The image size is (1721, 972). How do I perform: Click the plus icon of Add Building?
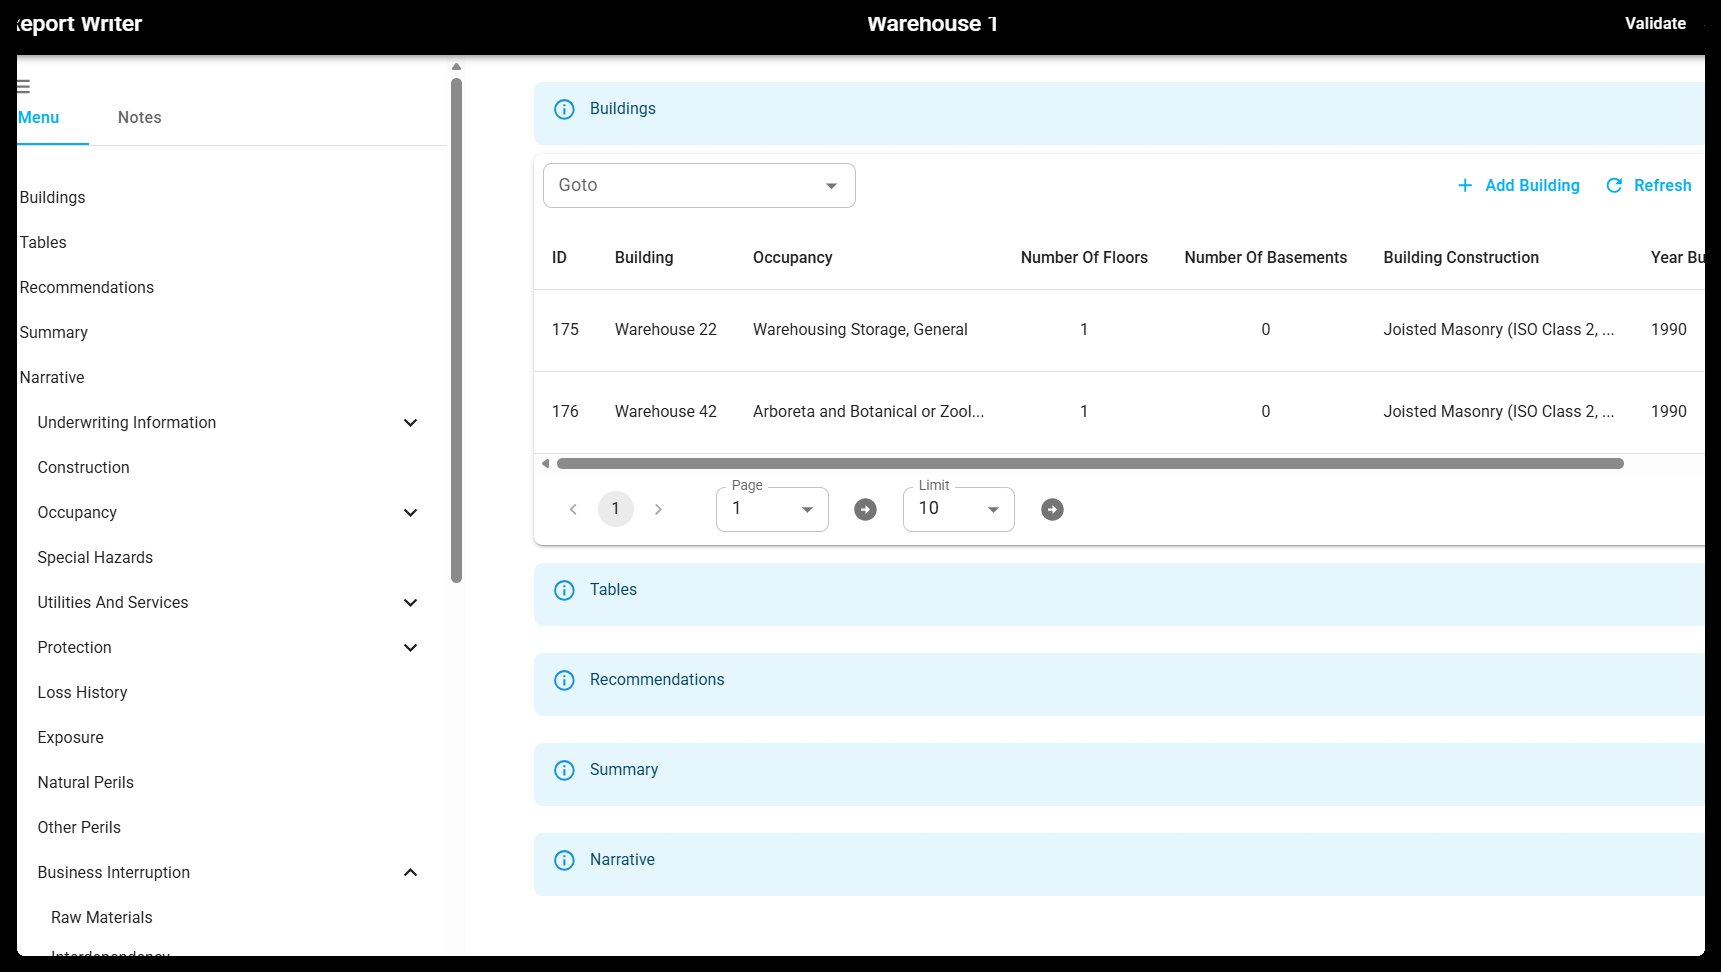(1465, 185)
